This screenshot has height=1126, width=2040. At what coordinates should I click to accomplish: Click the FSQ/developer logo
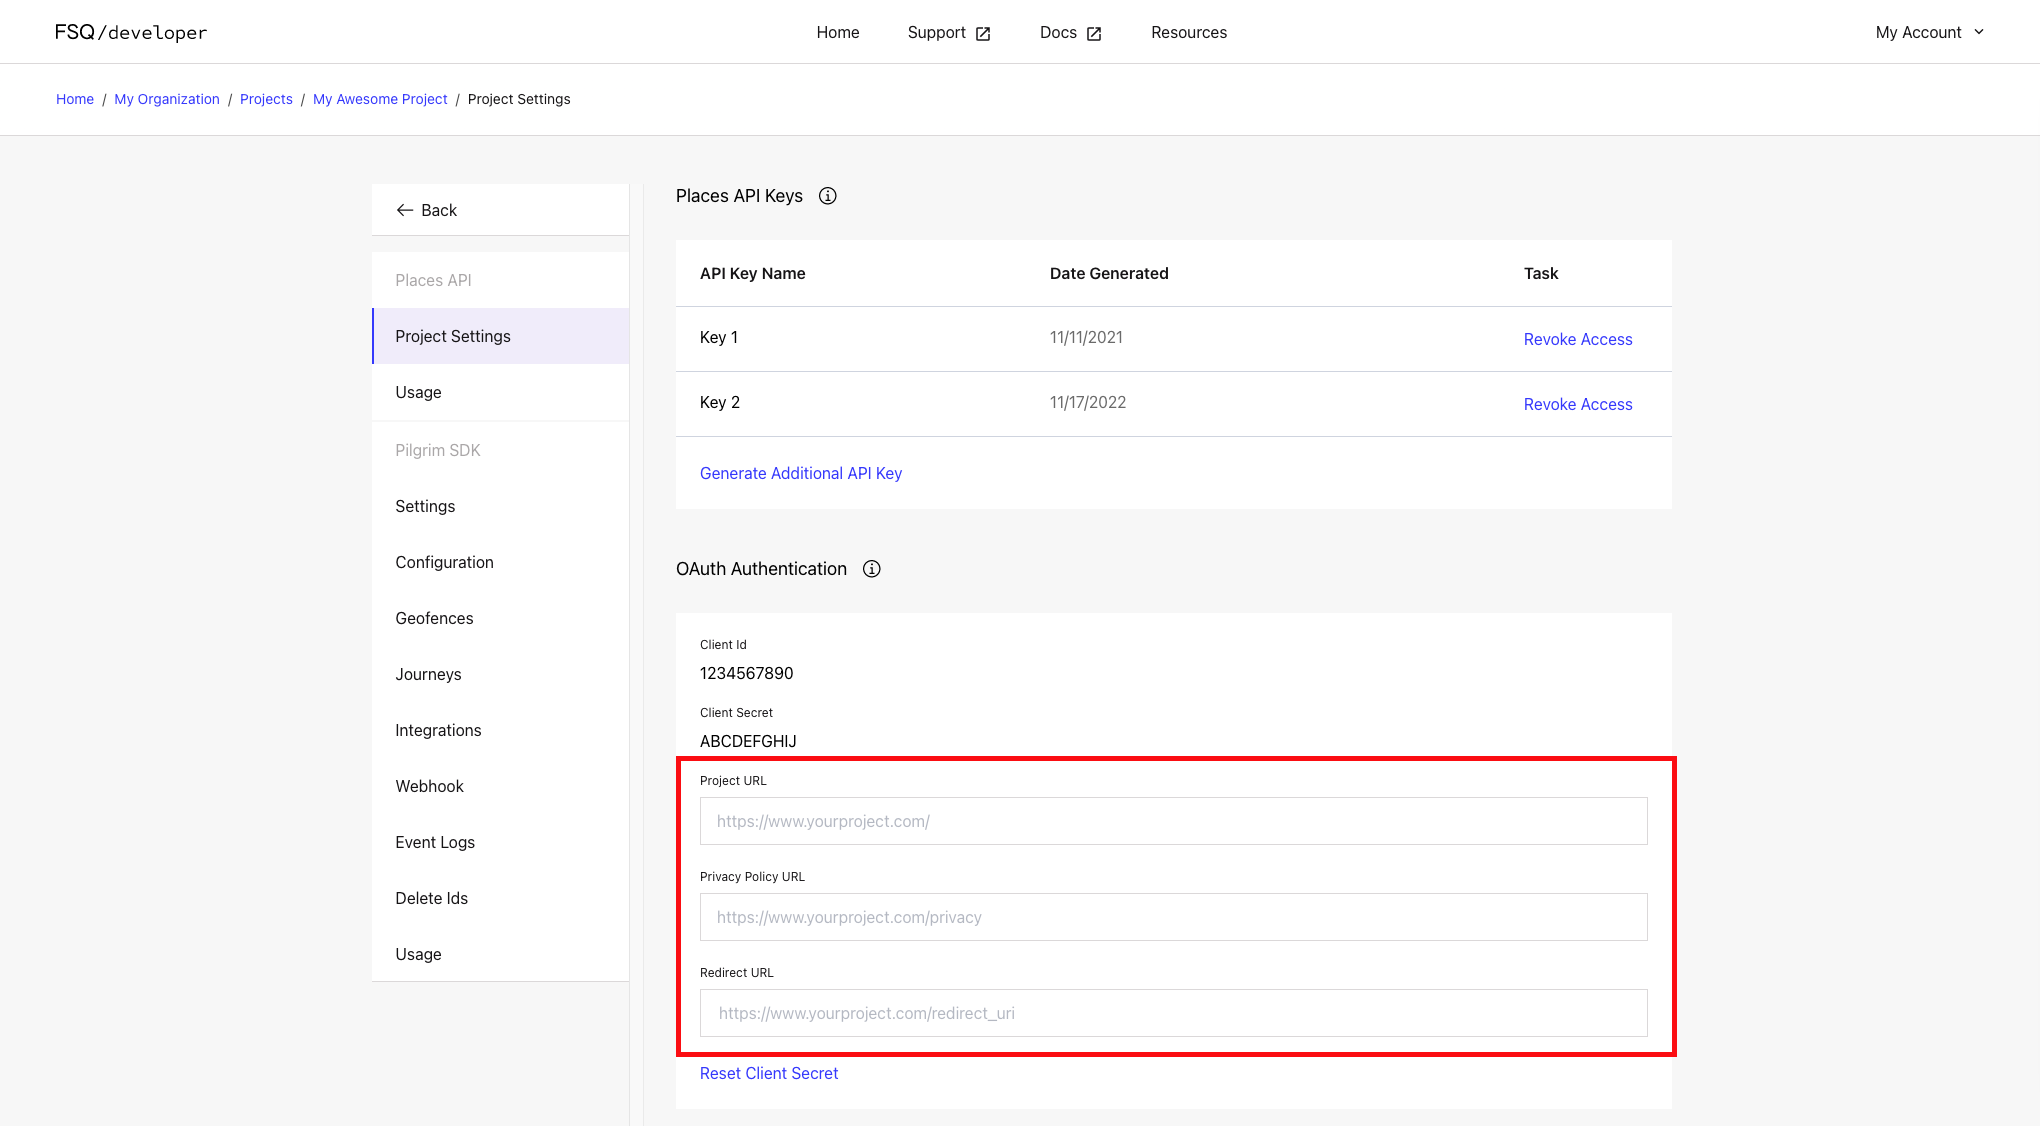(131, 32)
